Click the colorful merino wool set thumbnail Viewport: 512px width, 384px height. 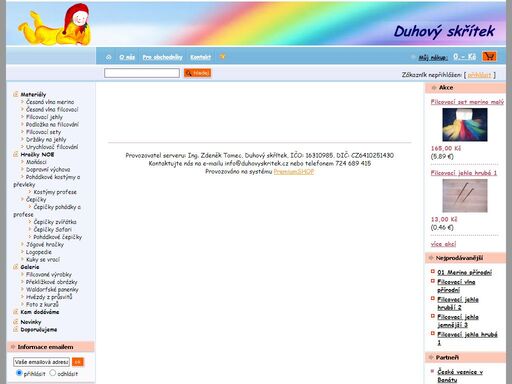pyautogui.click(x=465, y=125)
